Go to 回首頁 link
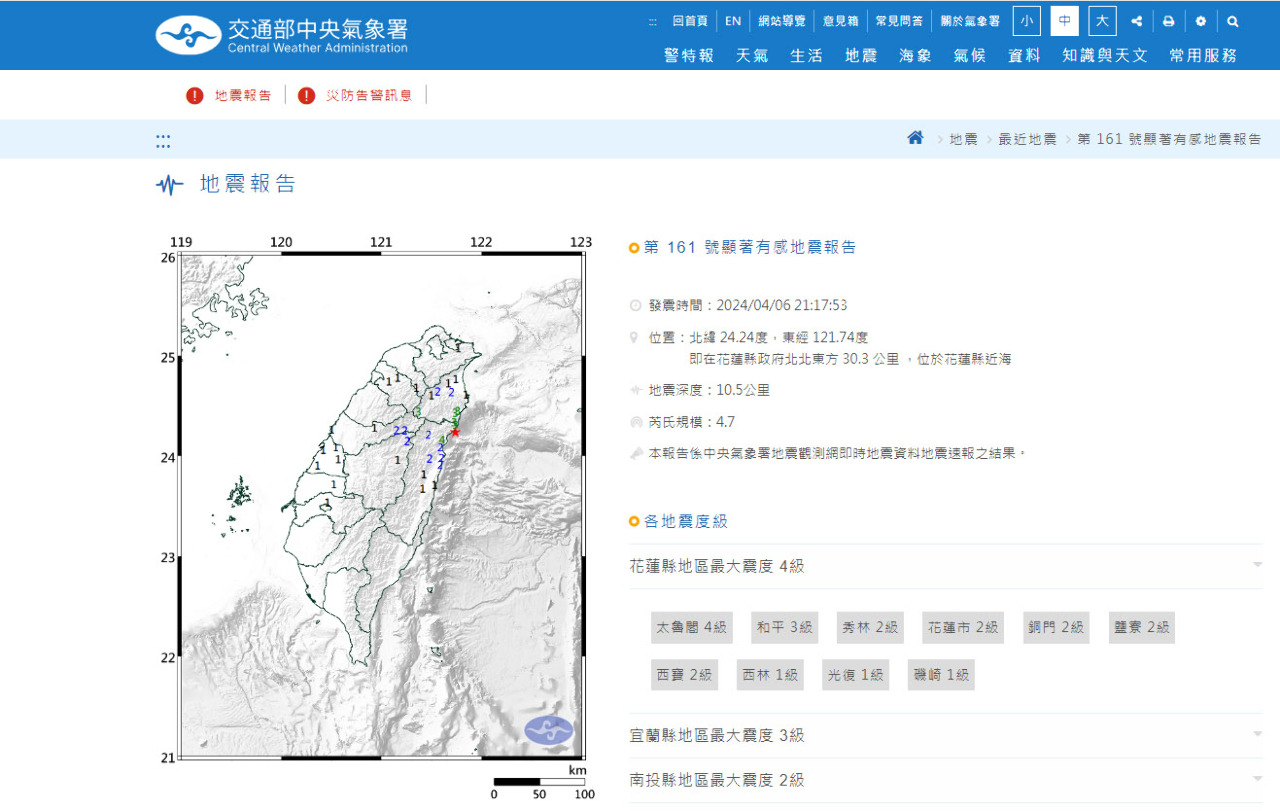This screenshot has height=811, width=1280. click(690, 21)
